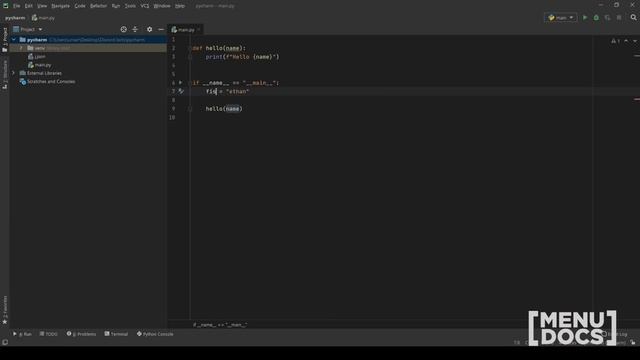The image size is (640, 360).
Task: Click the Select Opened File locate icon
Action: pyautogui.click(x=124, y=29)
